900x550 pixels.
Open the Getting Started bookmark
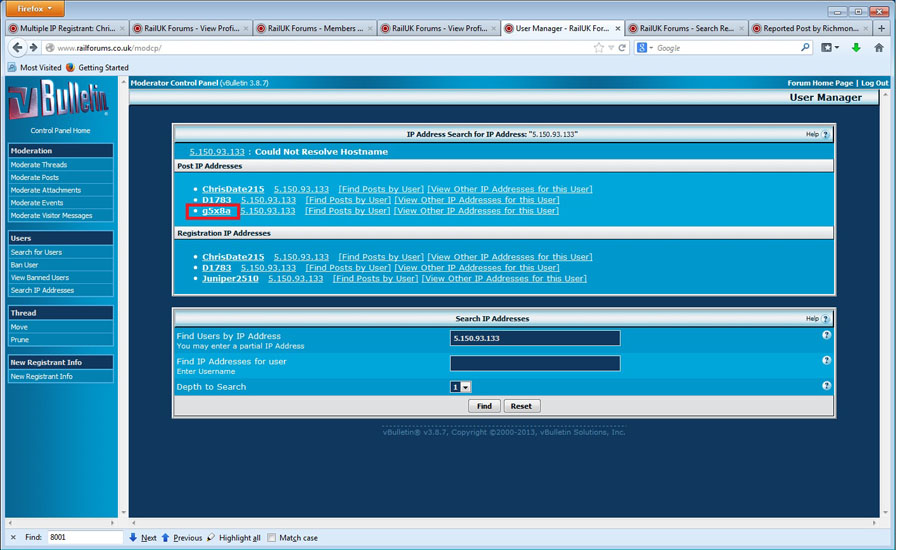[x=97, y=67]
